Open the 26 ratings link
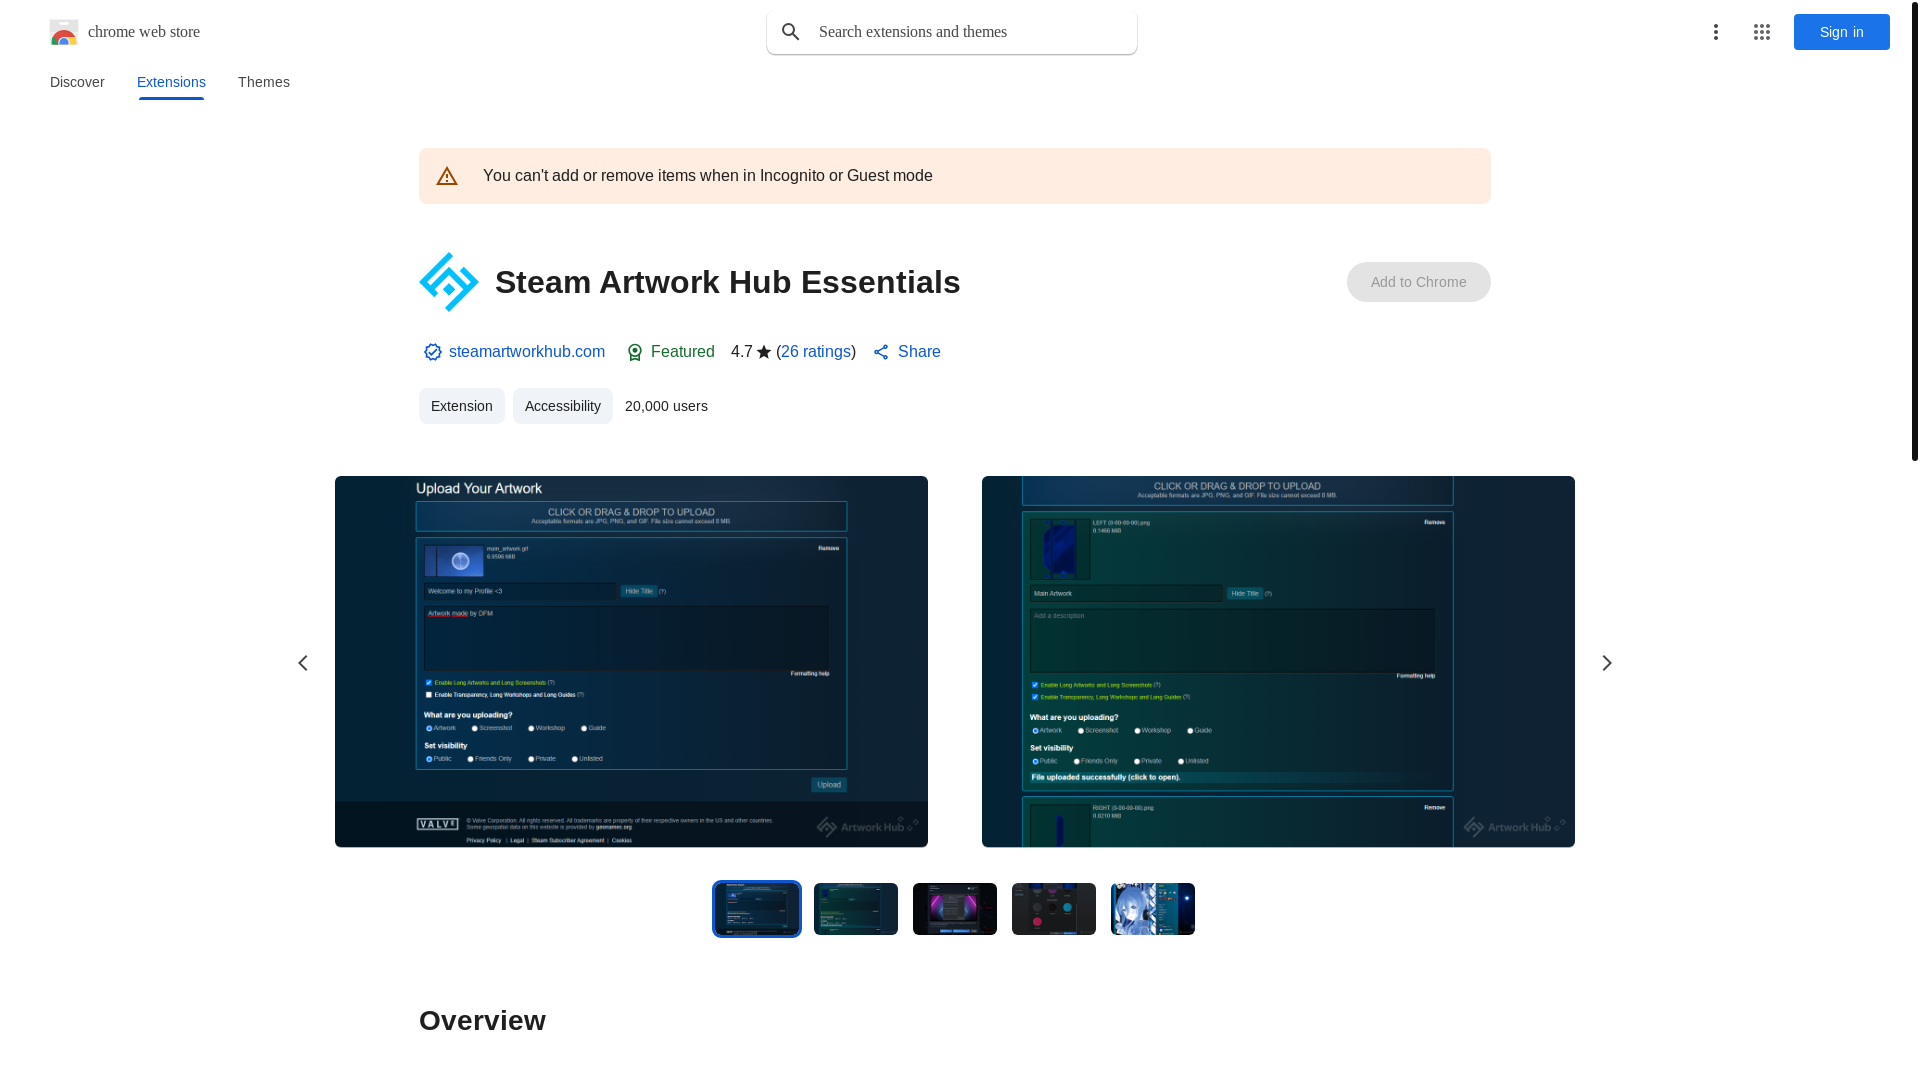The height and width of the screenshot is (1080, 1920). point(816,352)
